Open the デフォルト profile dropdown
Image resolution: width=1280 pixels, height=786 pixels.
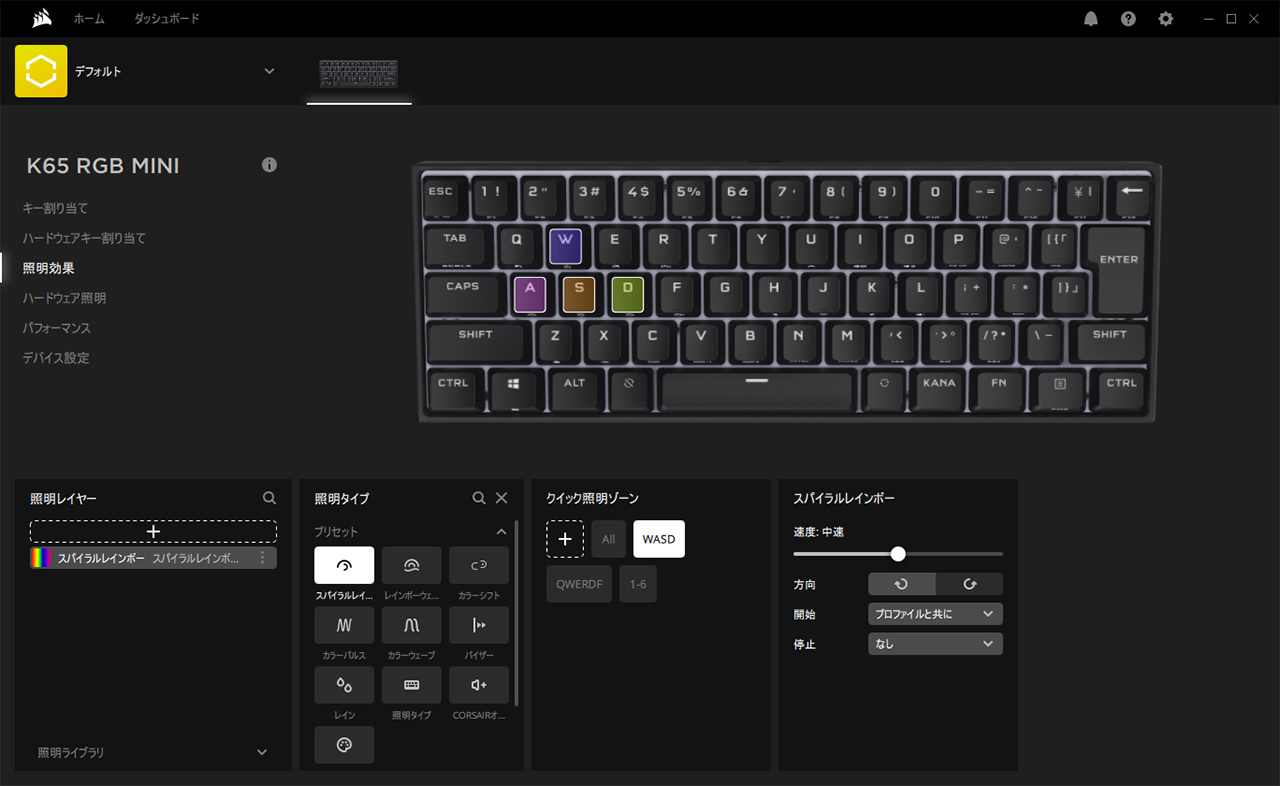[x=269, y=71]
